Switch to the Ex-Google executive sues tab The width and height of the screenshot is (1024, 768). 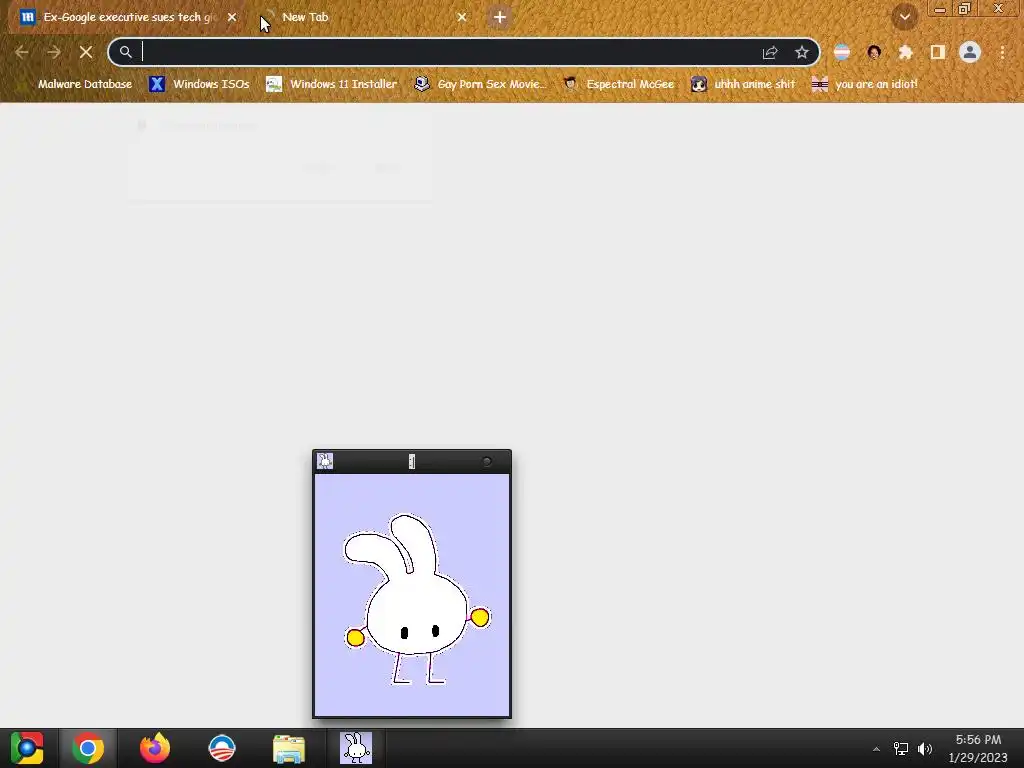pyautogui.click(x=127, y=17)
